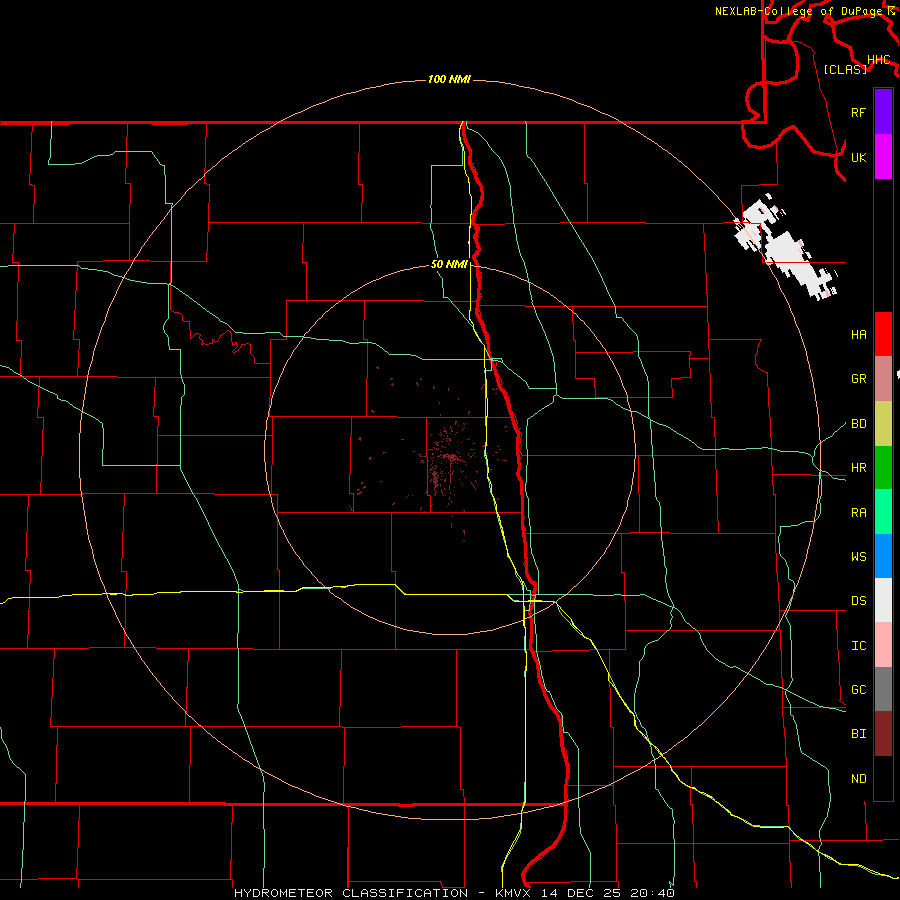Click the IC legend label
This screenshot has height=900, width=900.
pos(859,646)
